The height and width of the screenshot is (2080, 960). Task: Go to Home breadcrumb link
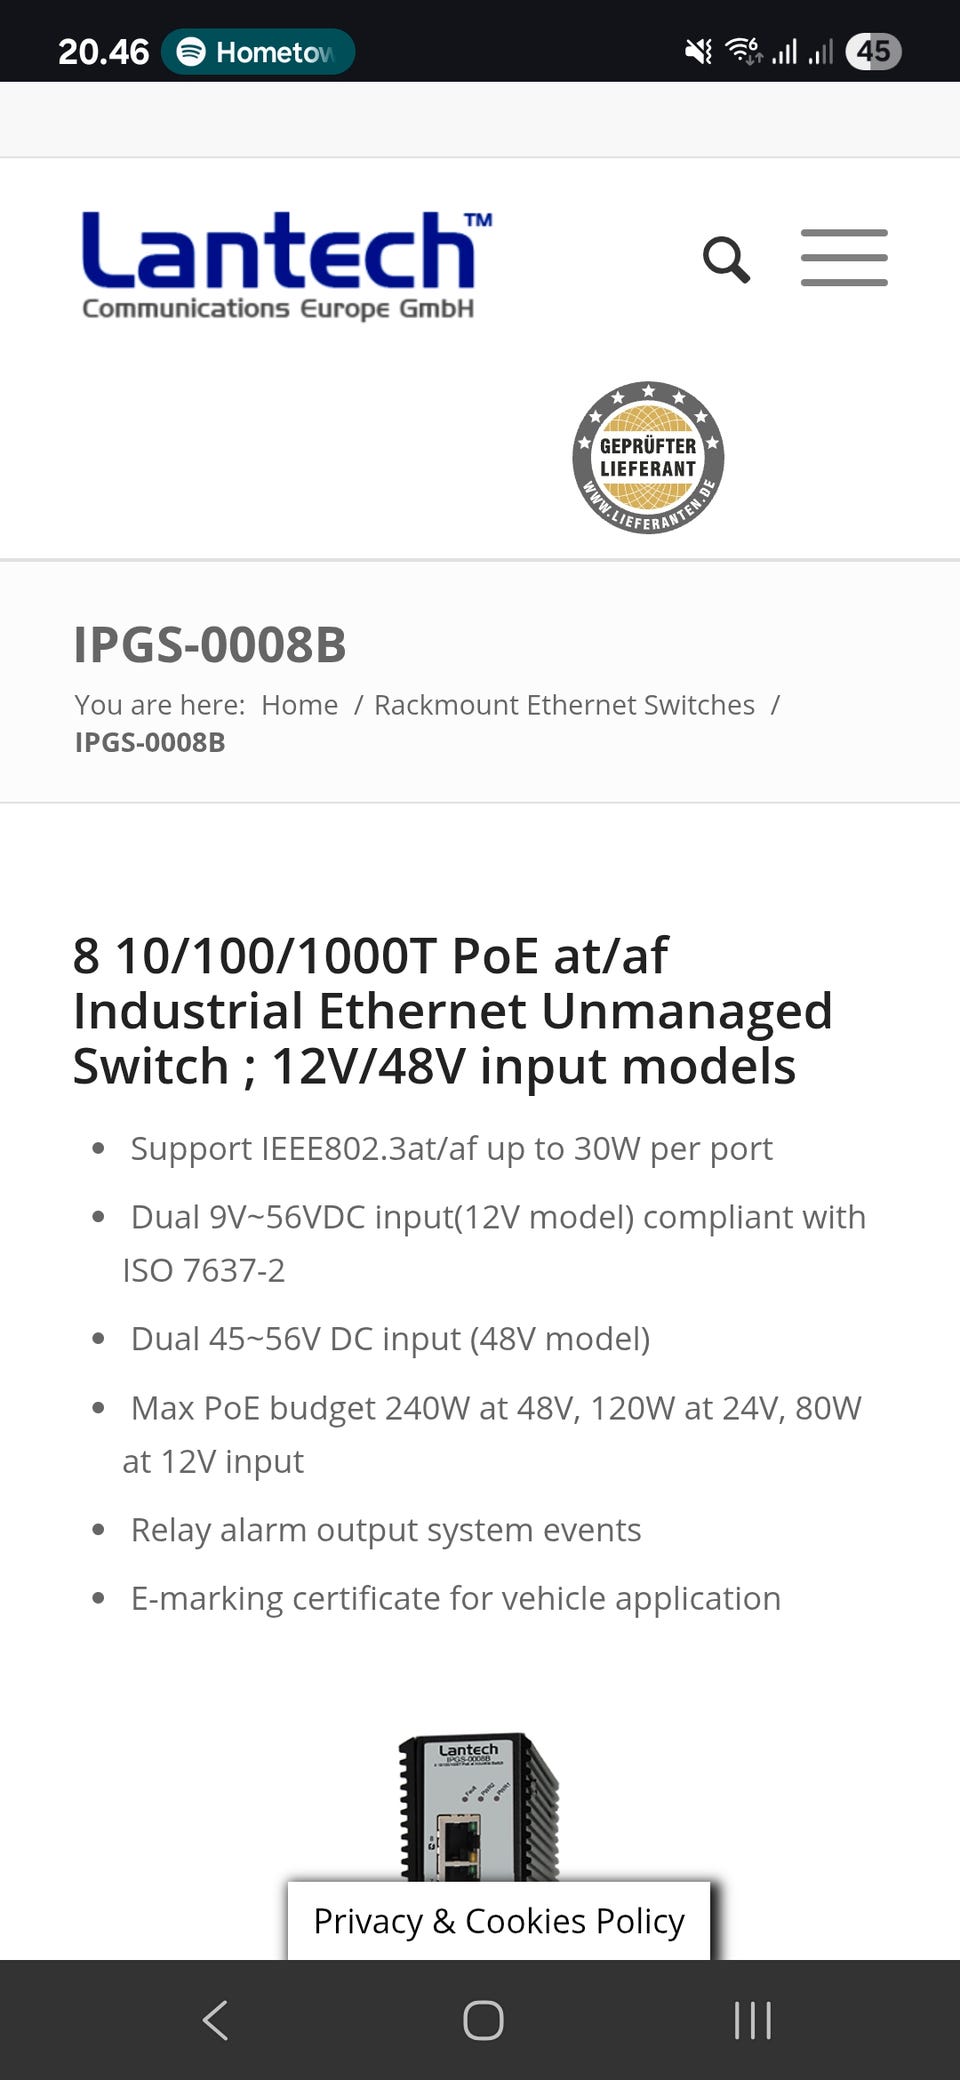299,705
